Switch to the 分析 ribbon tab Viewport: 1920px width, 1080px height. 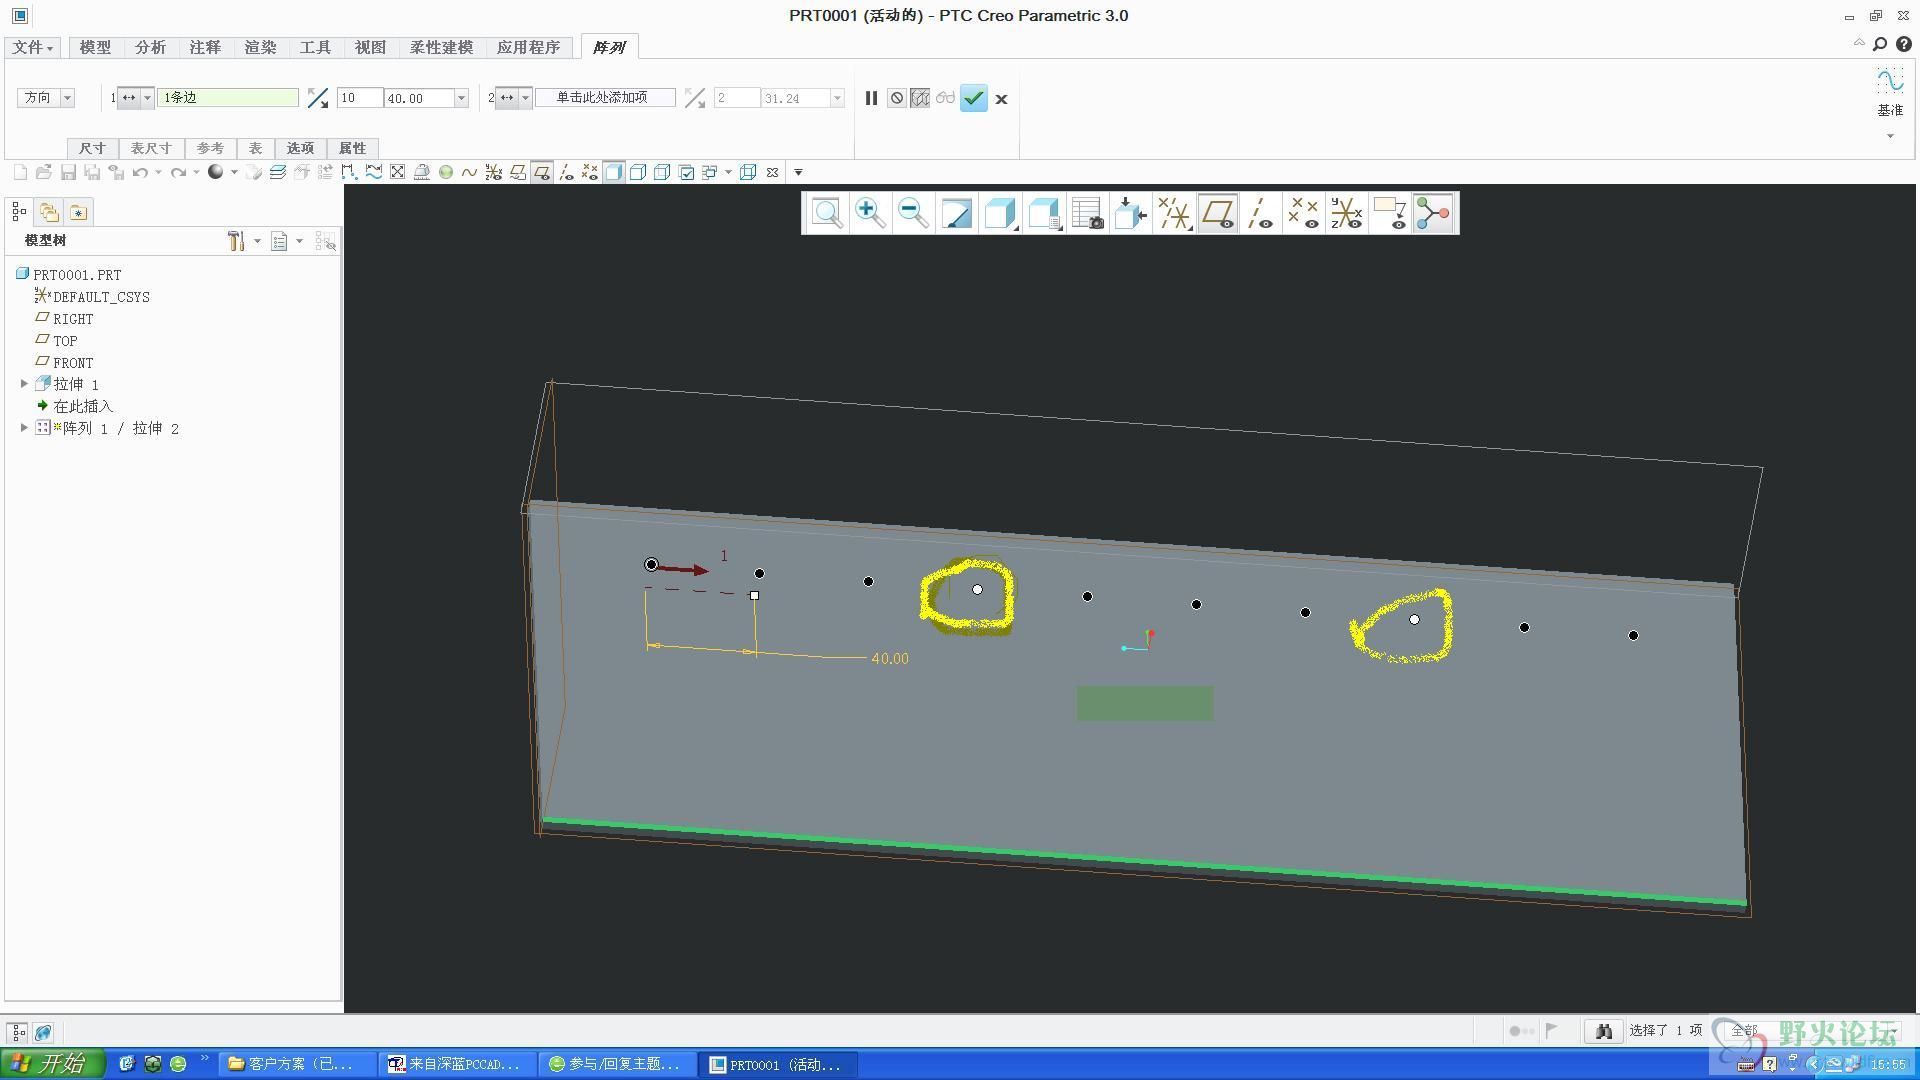pyautogui.click(x=150, y=47)
